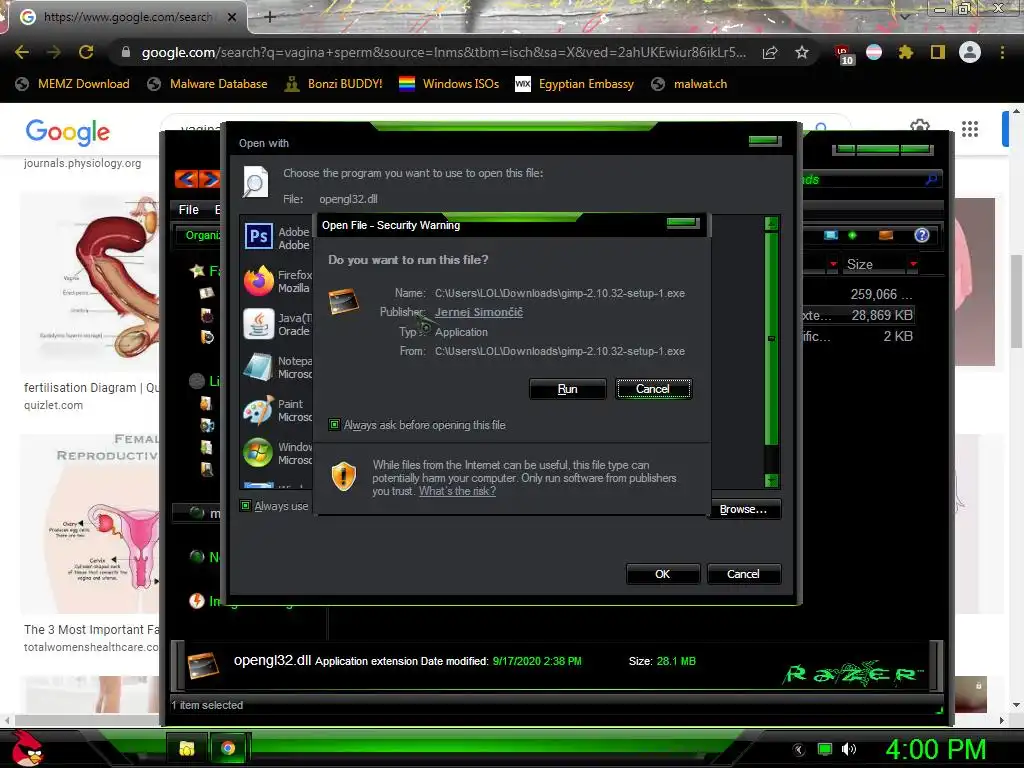Click scrollbar down arrow in program list
Screen dimensions: 1024x768
point(771,480)
